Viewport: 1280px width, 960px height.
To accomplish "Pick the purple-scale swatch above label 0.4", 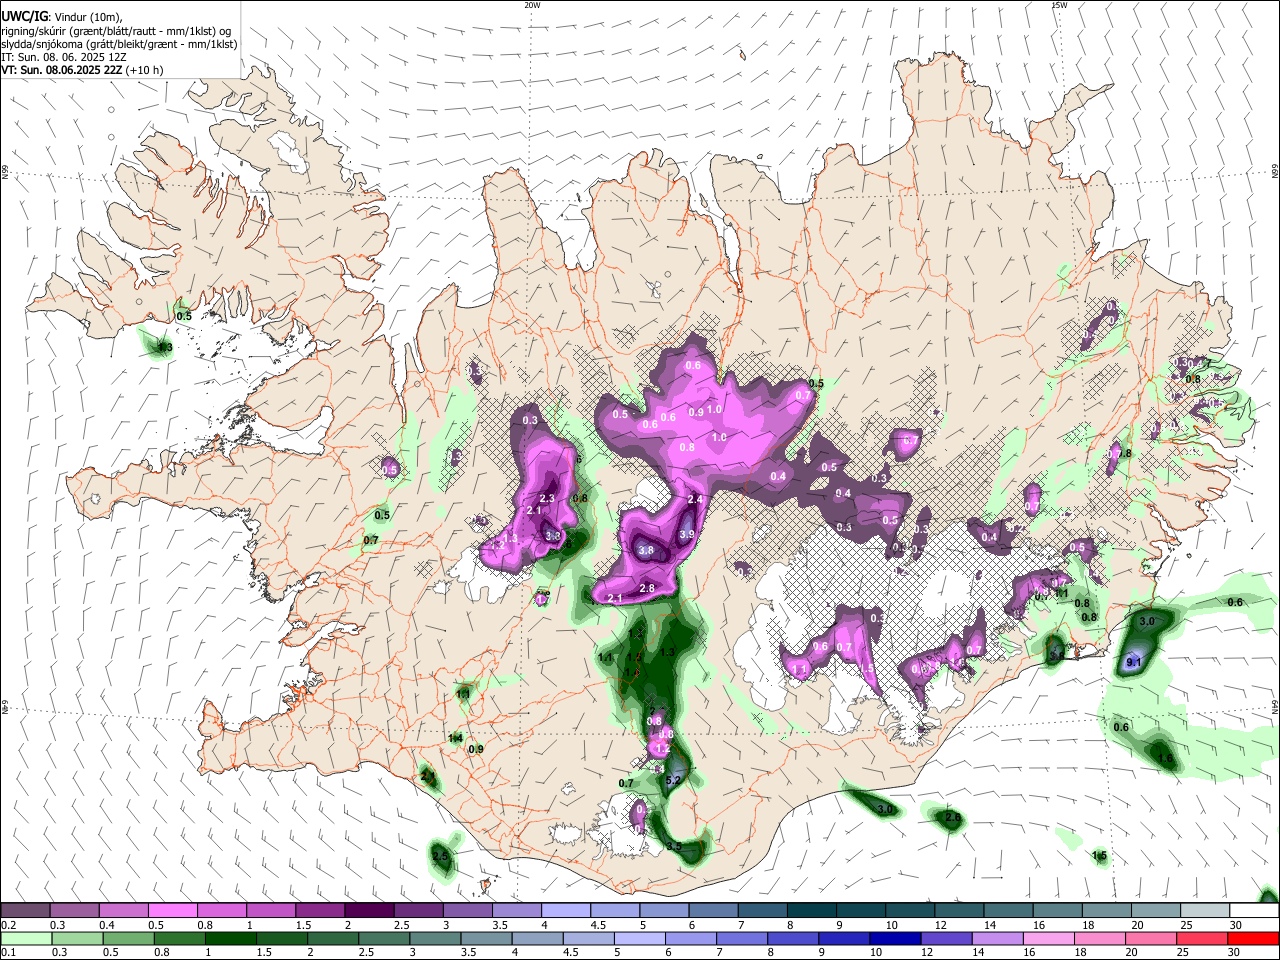I will 123,910.
